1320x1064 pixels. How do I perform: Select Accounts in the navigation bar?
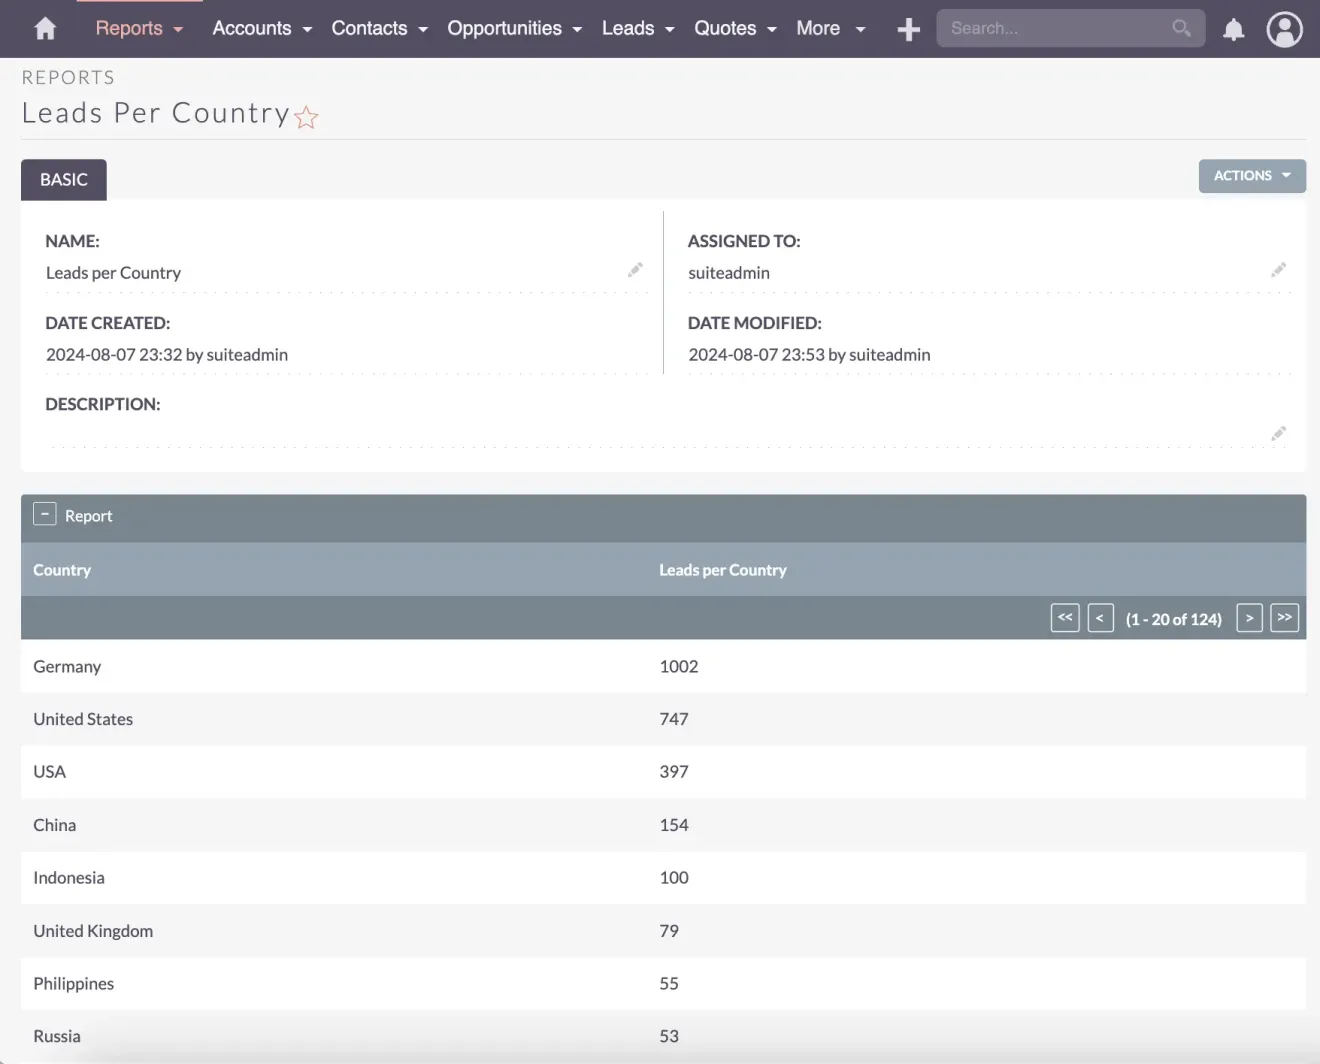tap(252, 28)
